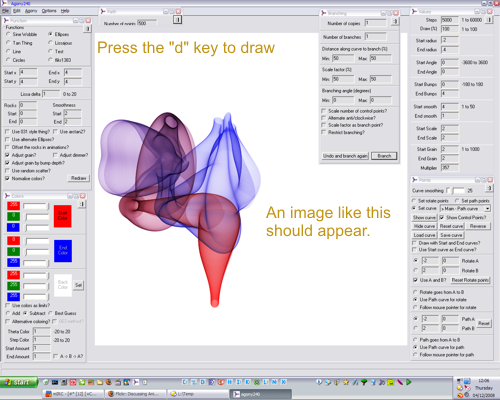Select Set path points radio
500x400 pixels.
(457, 201)
